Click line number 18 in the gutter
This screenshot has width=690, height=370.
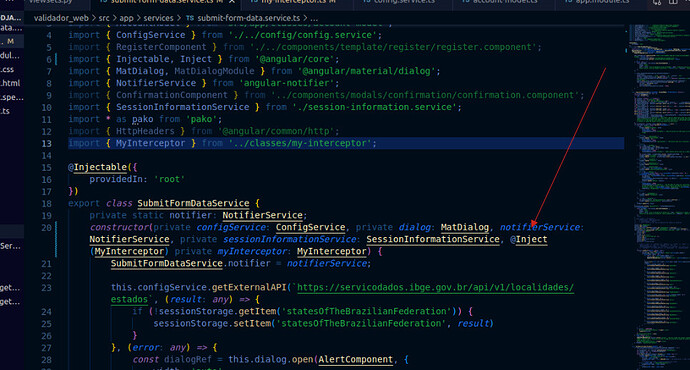46,204
